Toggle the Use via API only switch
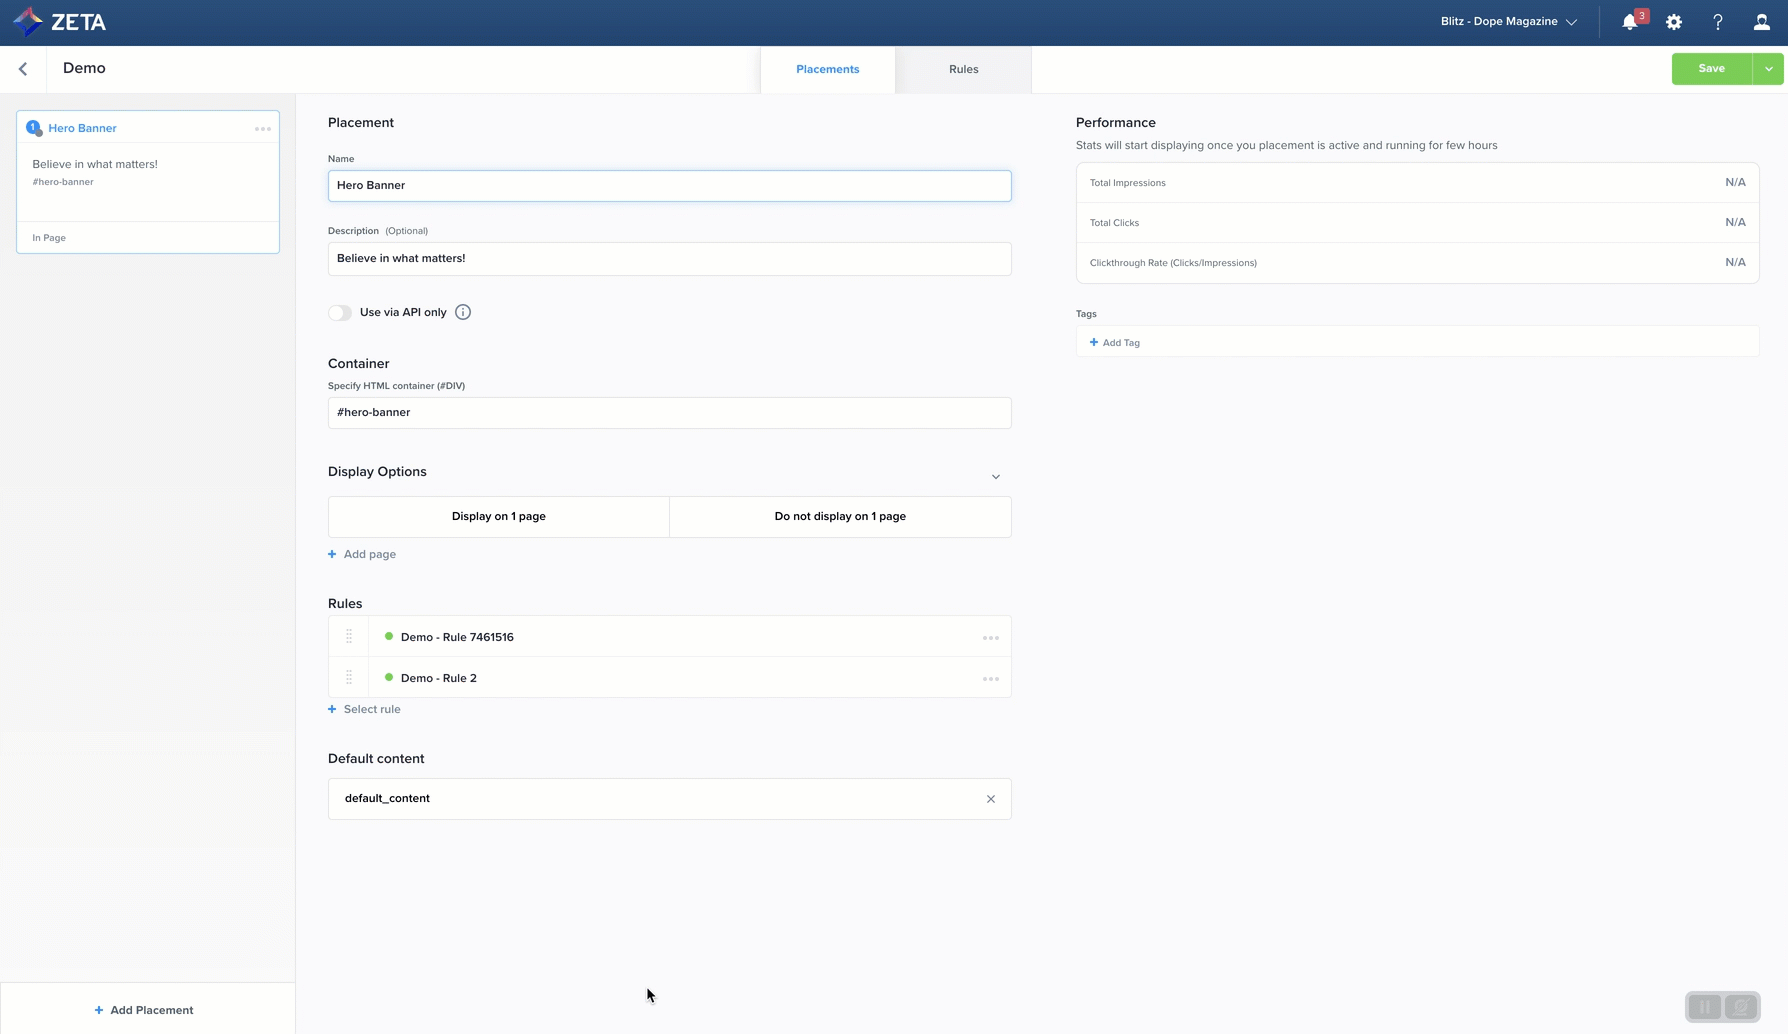Screen dimensions: 1788x1034 click(x=340, y=313)
